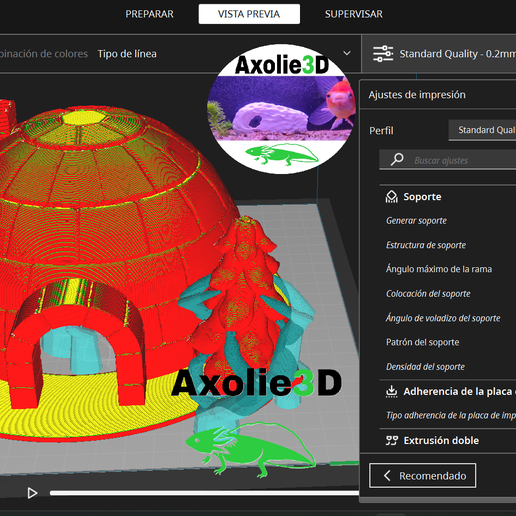Screen dimensions: 516x516
Task: Click the simulation progress slider track
Action: [204, 493]
